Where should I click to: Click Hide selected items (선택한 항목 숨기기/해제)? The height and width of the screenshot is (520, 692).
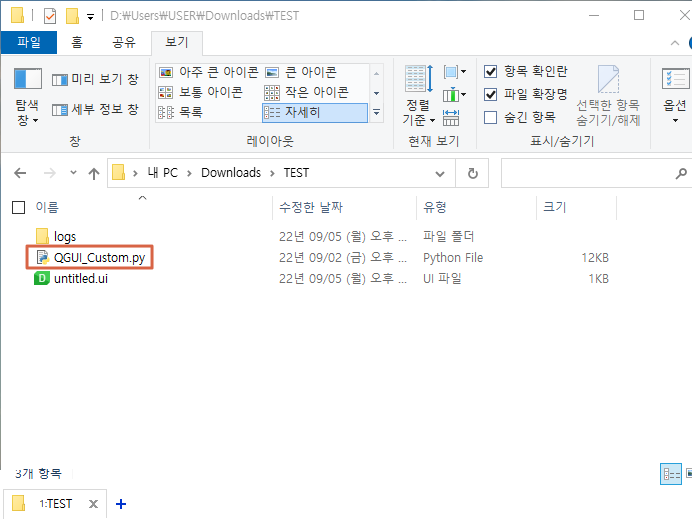tap(608, 95)
